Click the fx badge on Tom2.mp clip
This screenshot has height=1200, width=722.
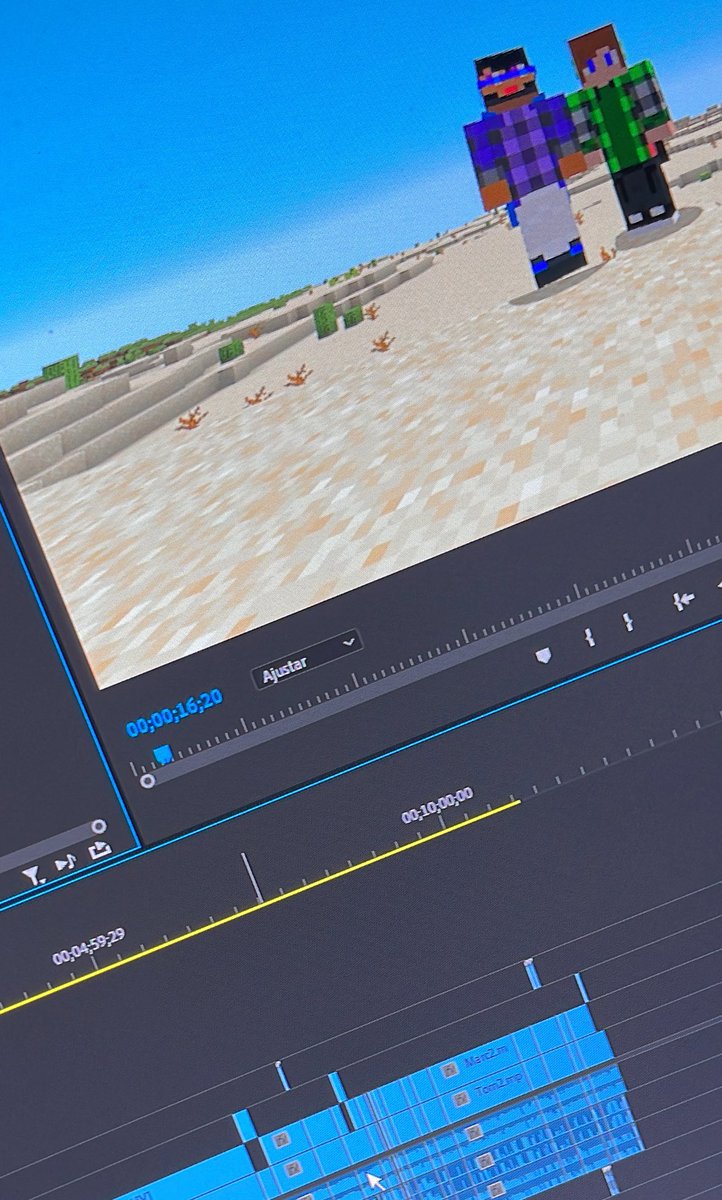pyautogui.click(x=459, y=1098)
